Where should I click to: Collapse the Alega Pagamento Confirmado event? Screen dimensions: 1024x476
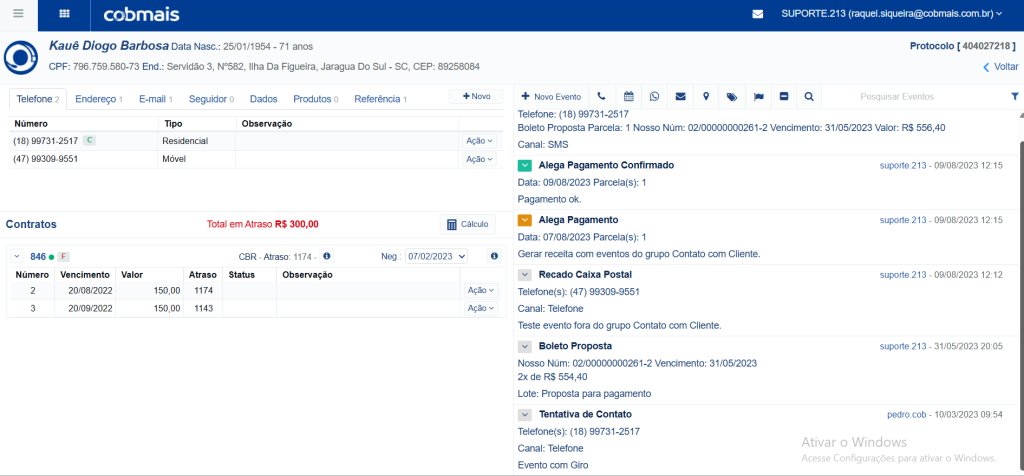(525, 165)
